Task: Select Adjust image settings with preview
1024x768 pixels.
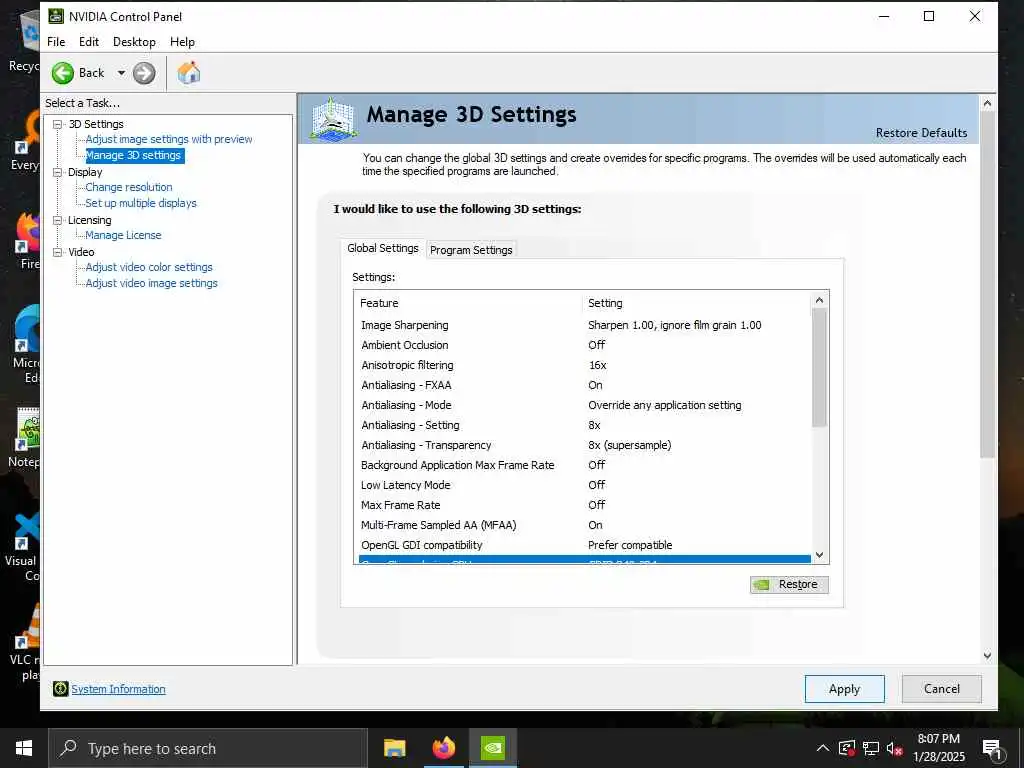Action: pyautogui.click(x=168, y=139)
